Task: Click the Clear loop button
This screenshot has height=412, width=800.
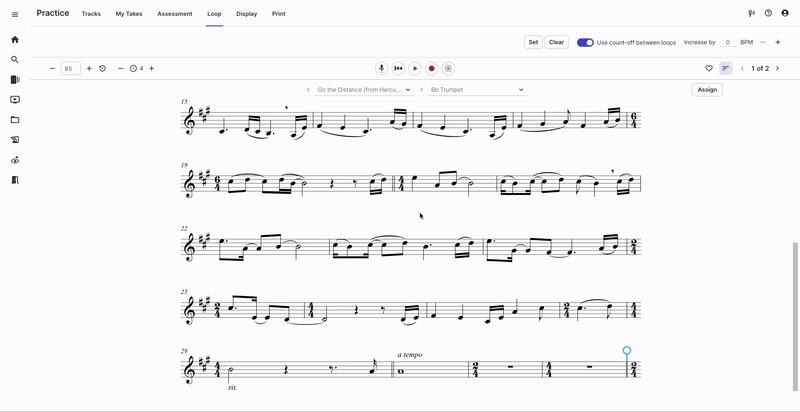Action: 556,42
